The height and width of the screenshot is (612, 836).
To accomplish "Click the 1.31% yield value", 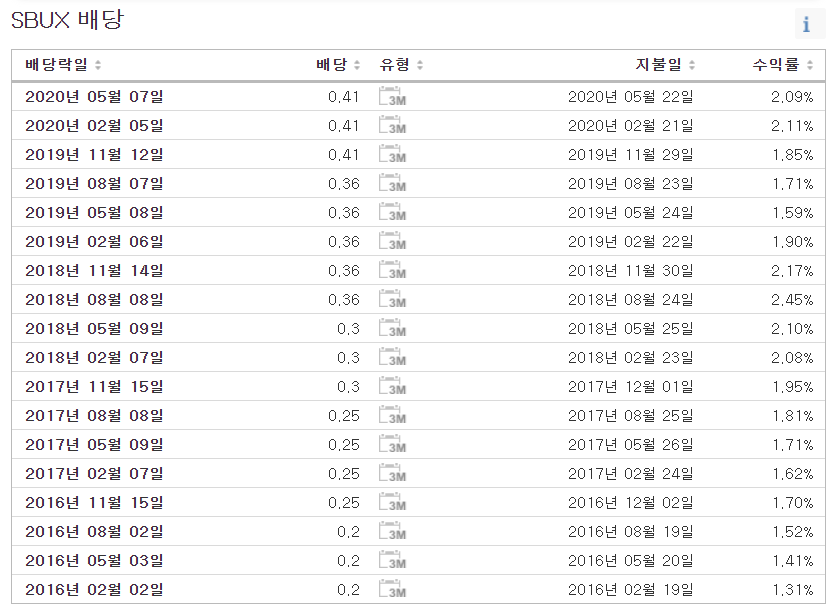I will tap(793, 589).
